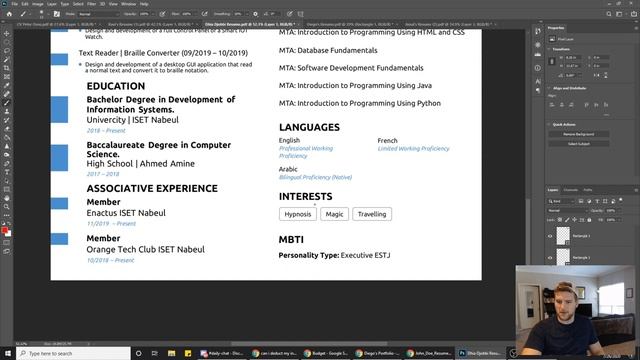
Task: Select the Horizontal Type tool
Action: click(7, 172)
